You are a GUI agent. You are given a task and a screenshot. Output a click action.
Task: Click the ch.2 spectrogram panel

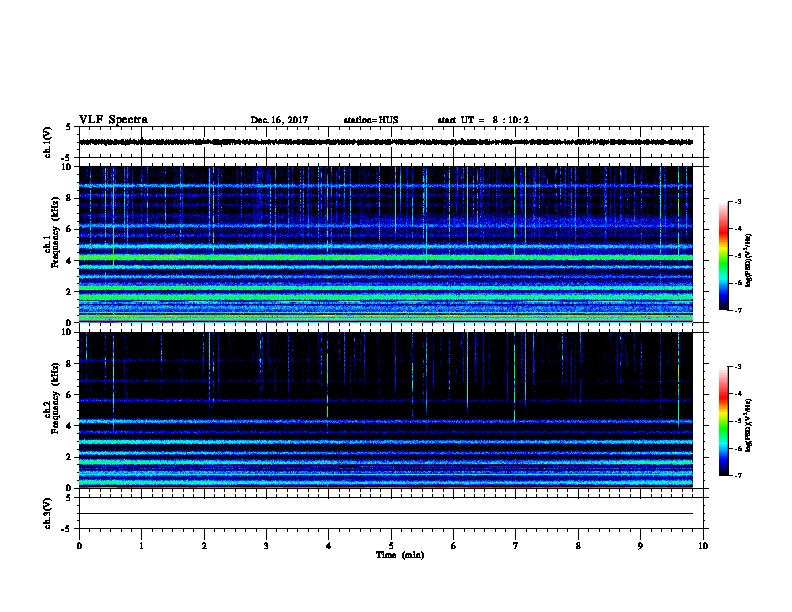pyautogui.click(x=386, y=410)
